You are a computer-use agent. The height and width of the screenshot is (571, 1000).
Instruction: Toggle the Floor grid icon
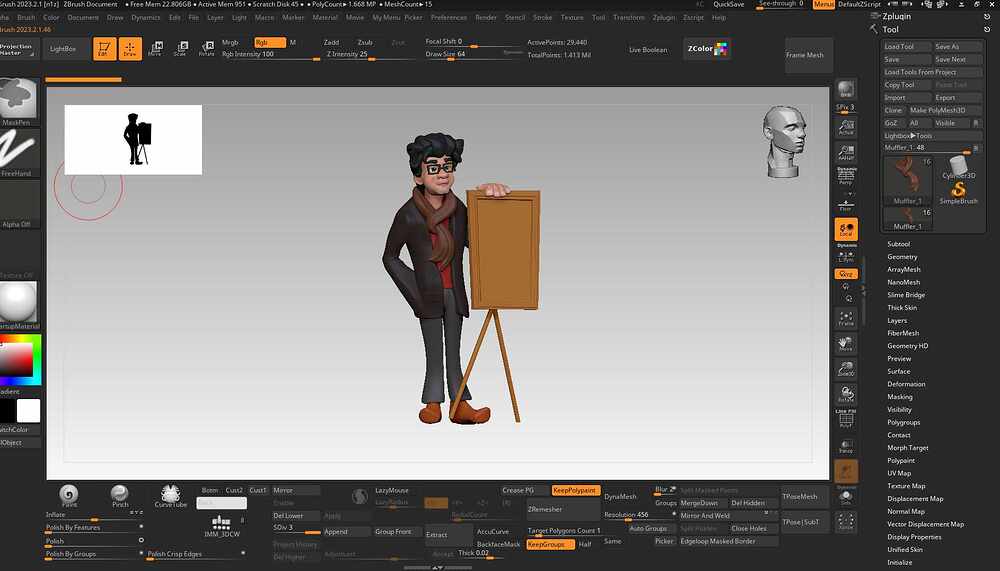[846, 205]
